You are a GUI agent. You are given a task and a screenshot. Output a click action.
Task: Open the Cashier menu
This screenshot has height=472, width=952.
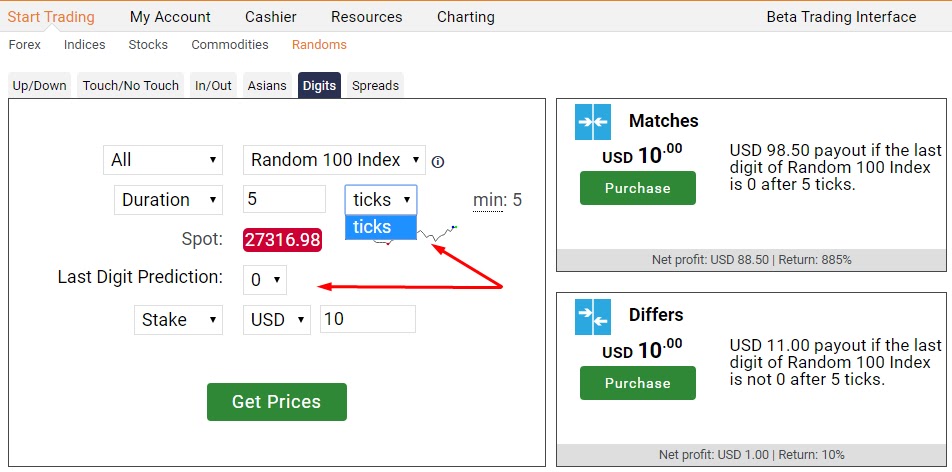(271, 17)
